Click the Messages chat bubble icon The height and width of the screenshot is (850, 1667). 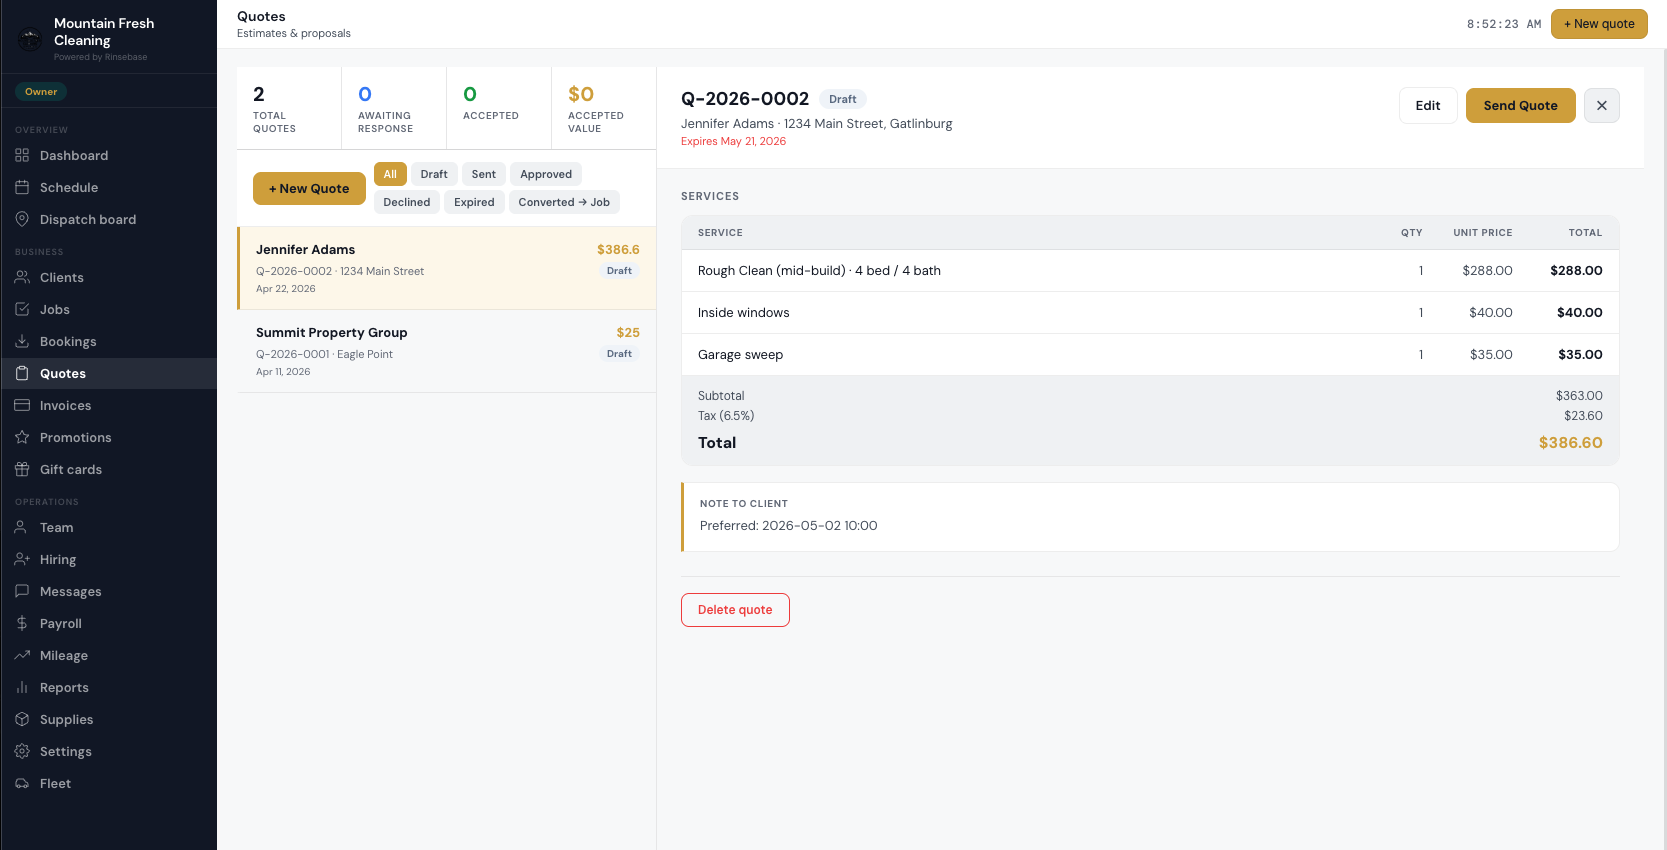22,591
